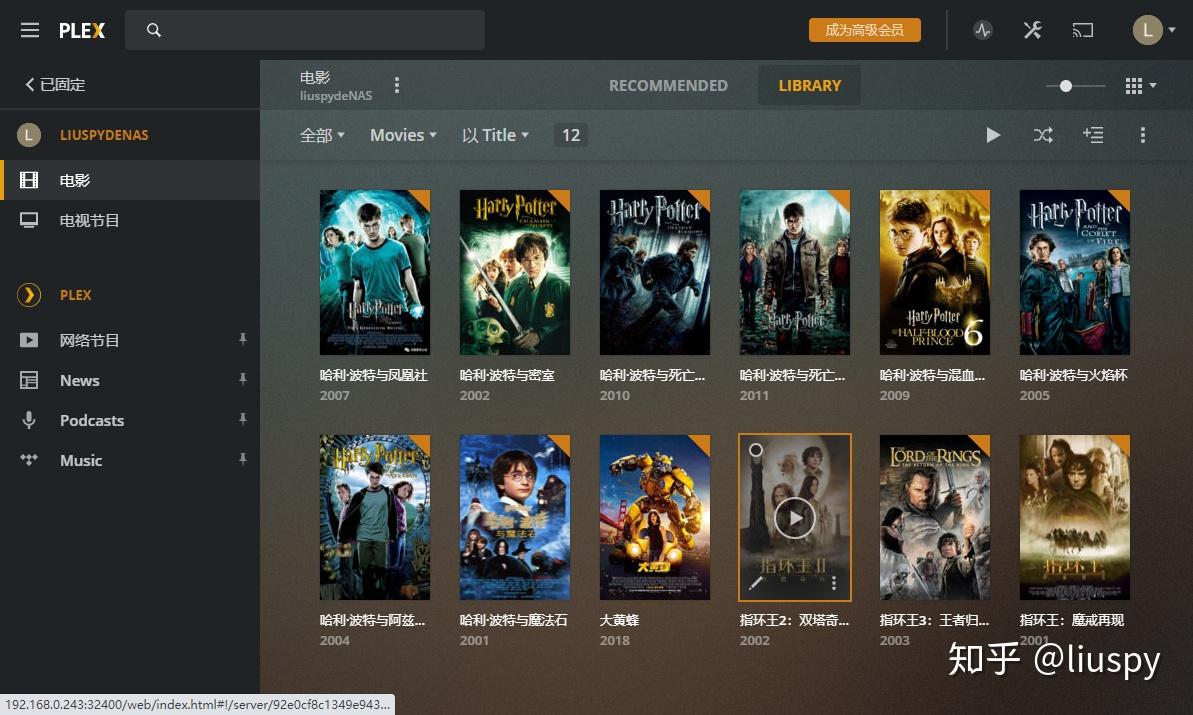This screenshot has width=1193, height=715.
Task: Open the toolbar more options menu
Action: pos(1143,135)
